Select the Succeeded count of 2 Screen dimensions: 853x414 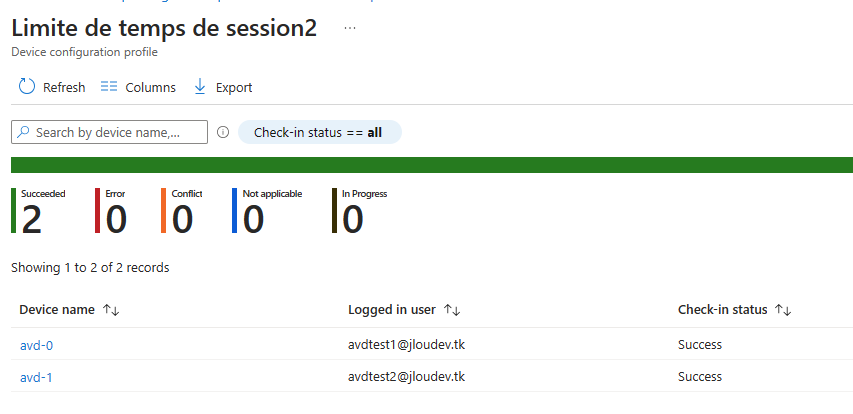[x=32, y=220]
